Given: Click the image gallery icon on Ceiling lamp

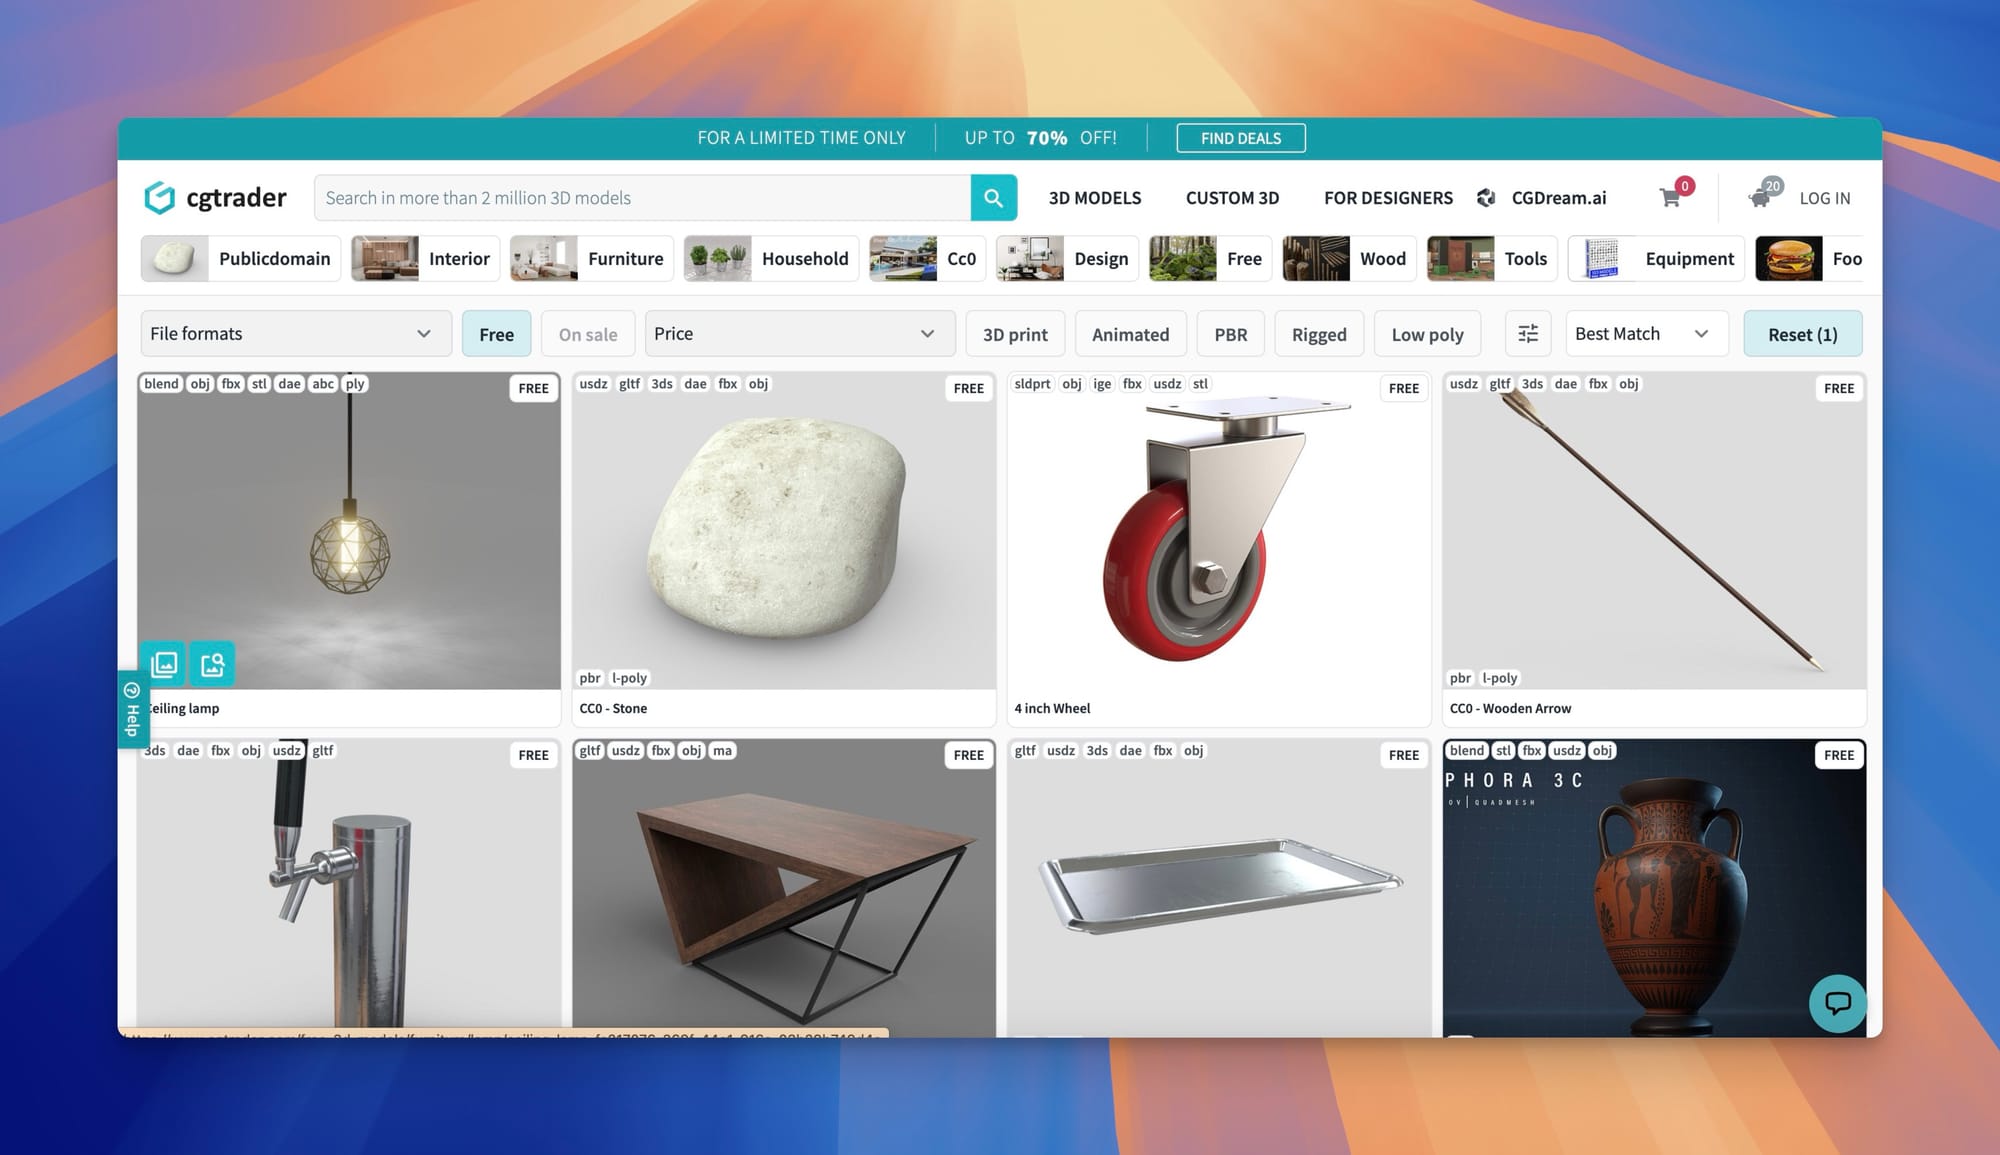Looking at the screenshot, I should click(x=164, y=664).
